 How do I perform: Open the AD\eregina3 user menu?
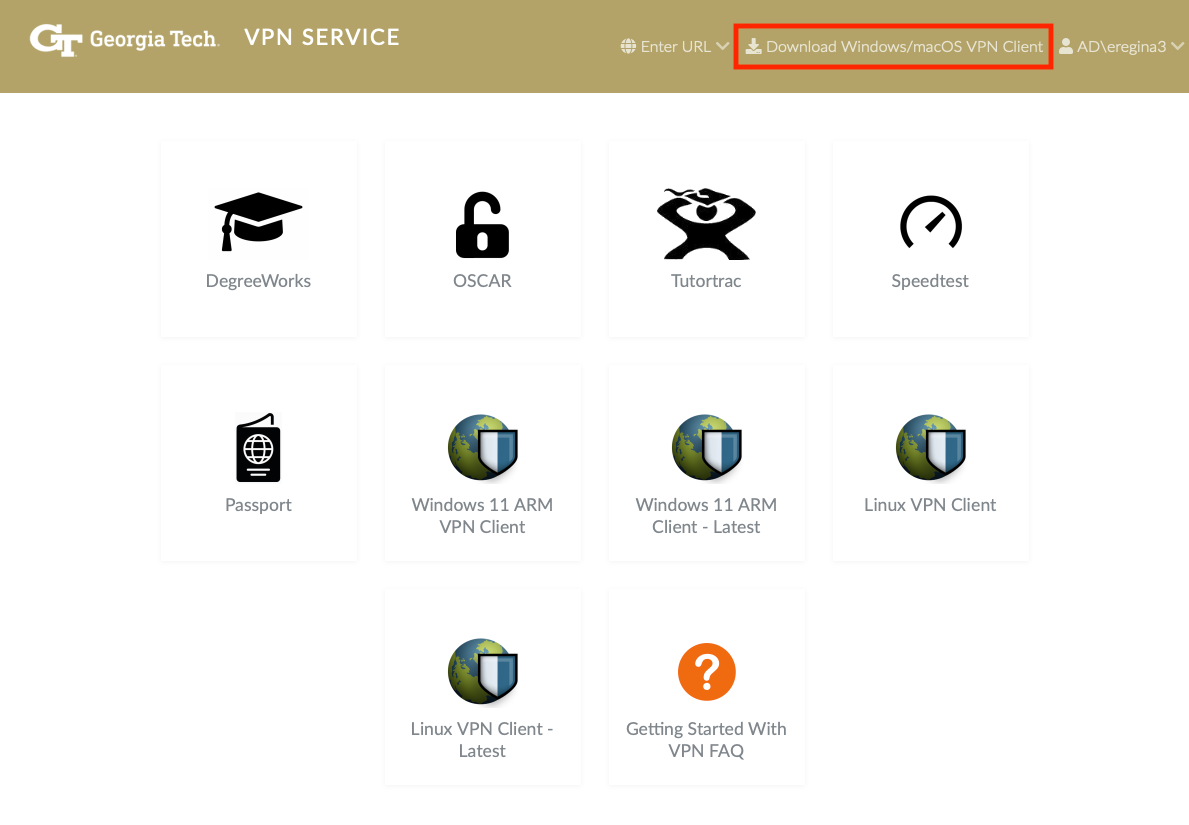pos(1122,46)
